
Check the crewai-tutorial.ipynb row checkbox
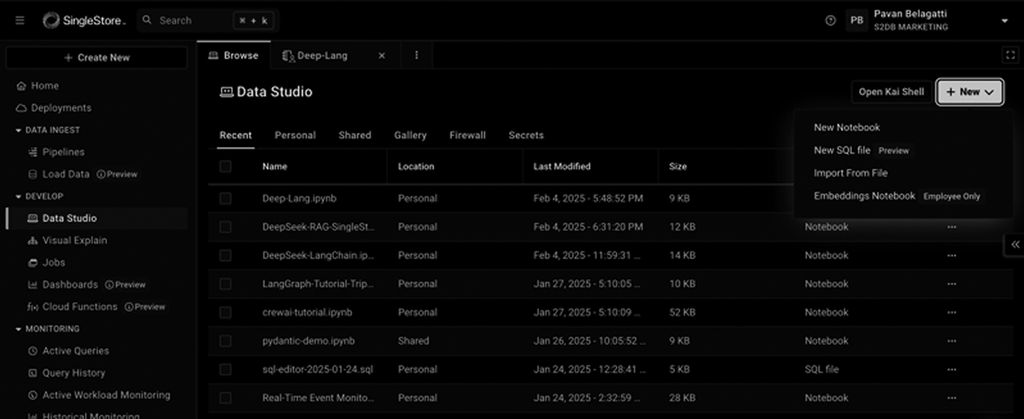225,313
